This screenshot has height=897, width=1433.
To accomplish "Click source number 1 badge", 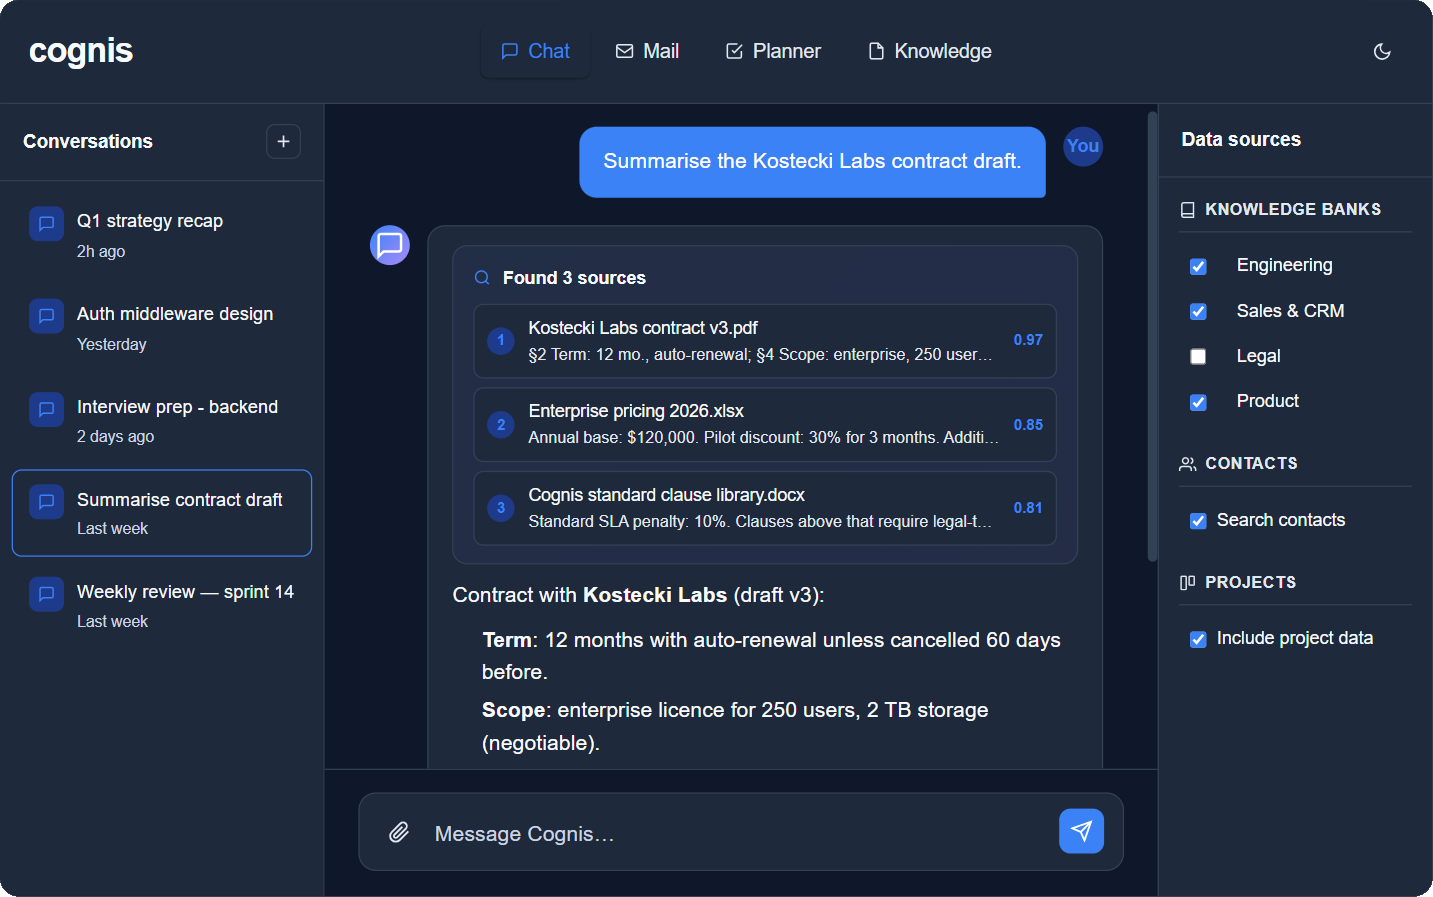I will tap(501, 341).
